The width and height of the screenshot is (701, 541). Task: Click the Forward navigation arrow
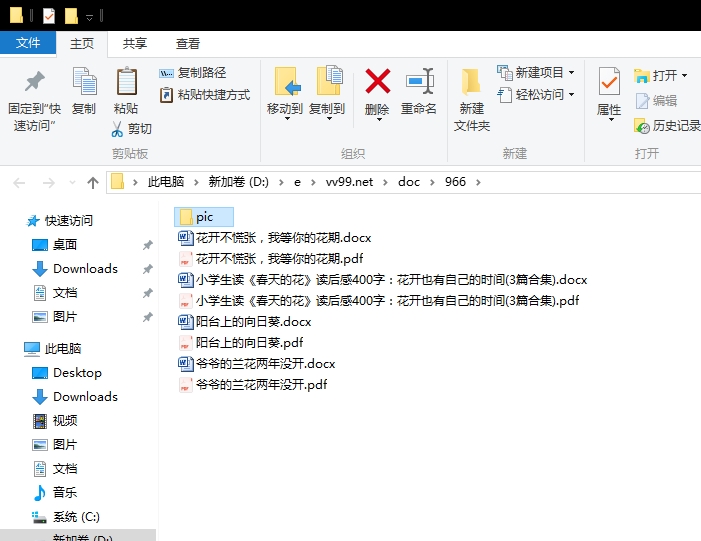pyautogui.click(x=48, y=182)
